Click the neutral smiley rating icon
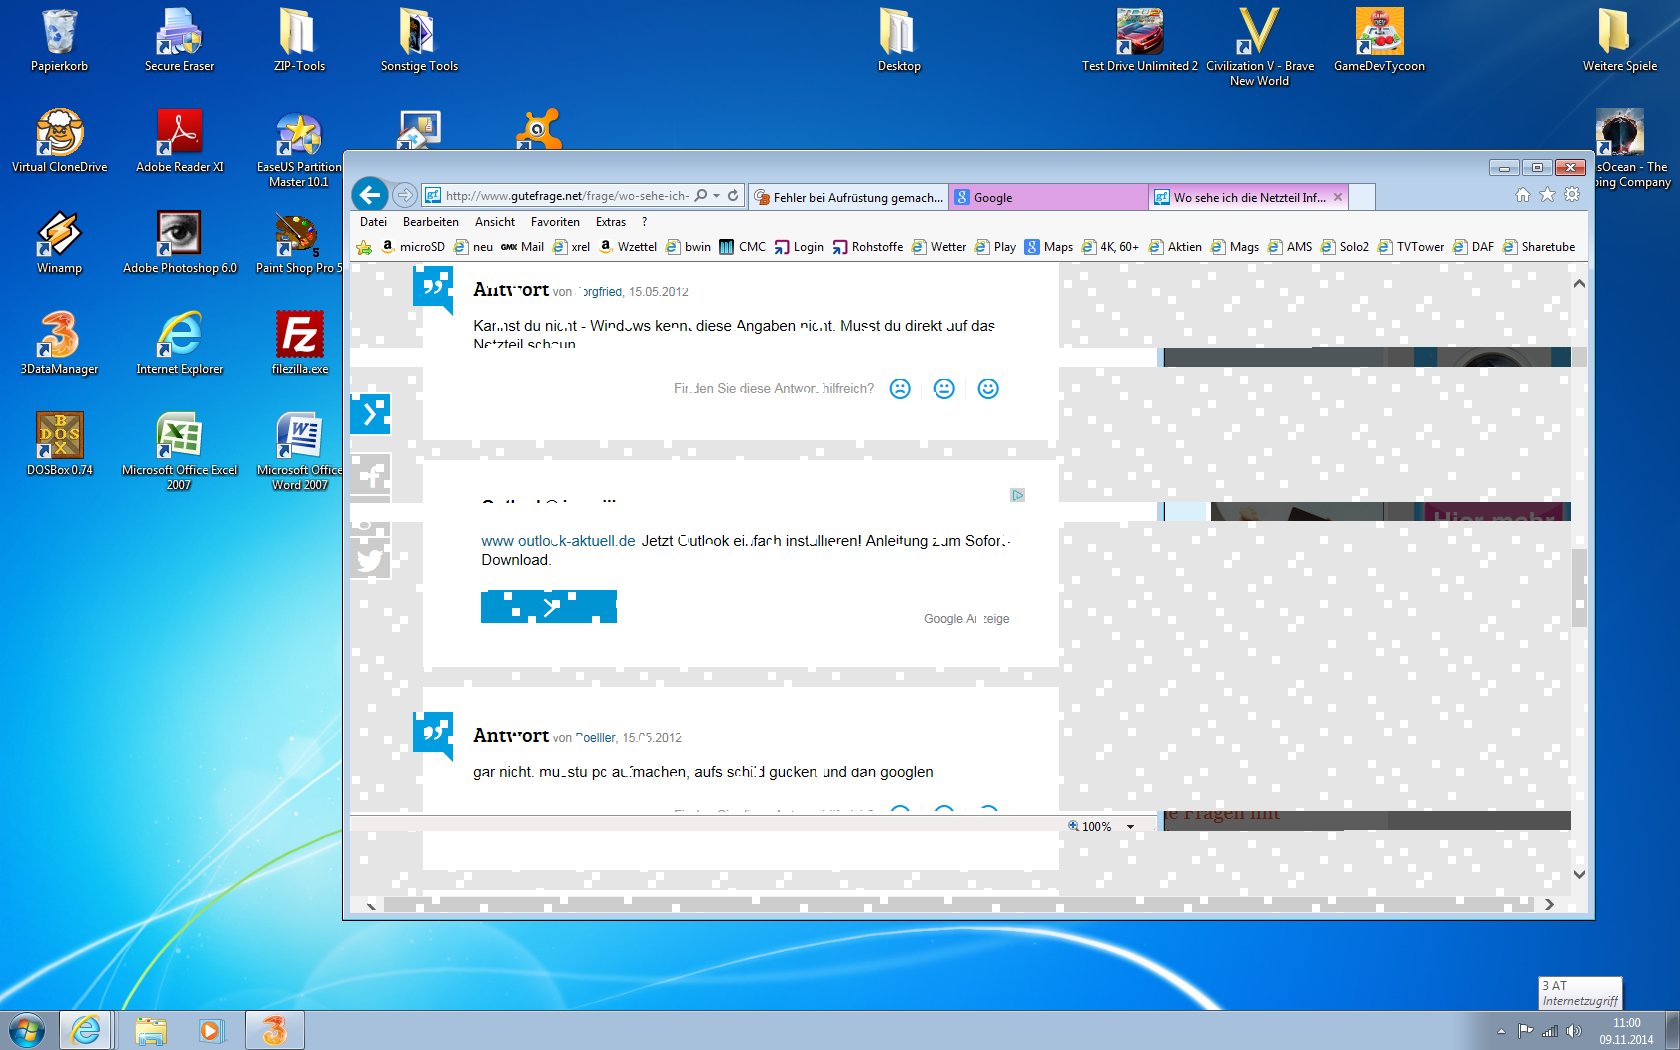1680x1050 pixels. pos(944,389)
